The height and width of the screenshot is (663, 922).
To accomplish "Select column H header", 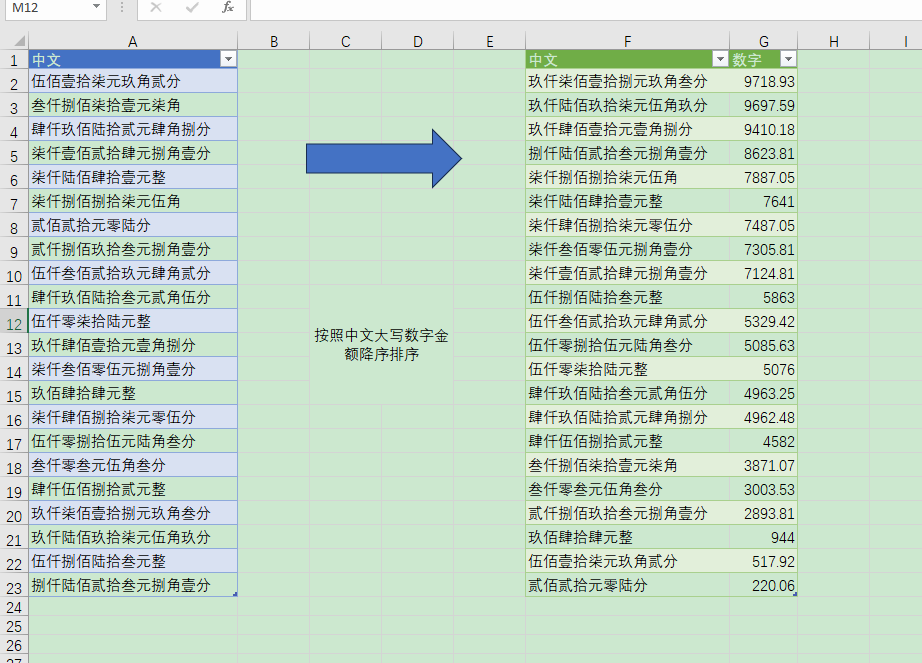I will coord(833,41).
